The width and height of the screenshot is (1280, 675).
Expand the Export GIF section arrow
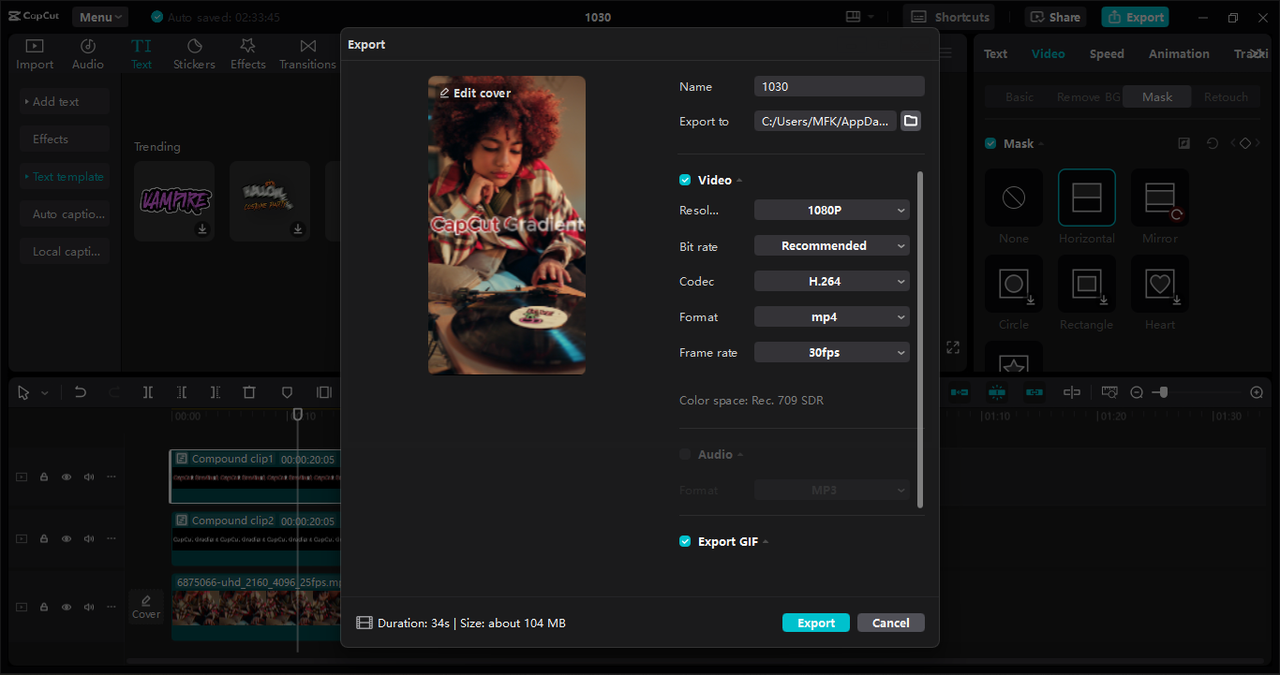coord(766,542)
